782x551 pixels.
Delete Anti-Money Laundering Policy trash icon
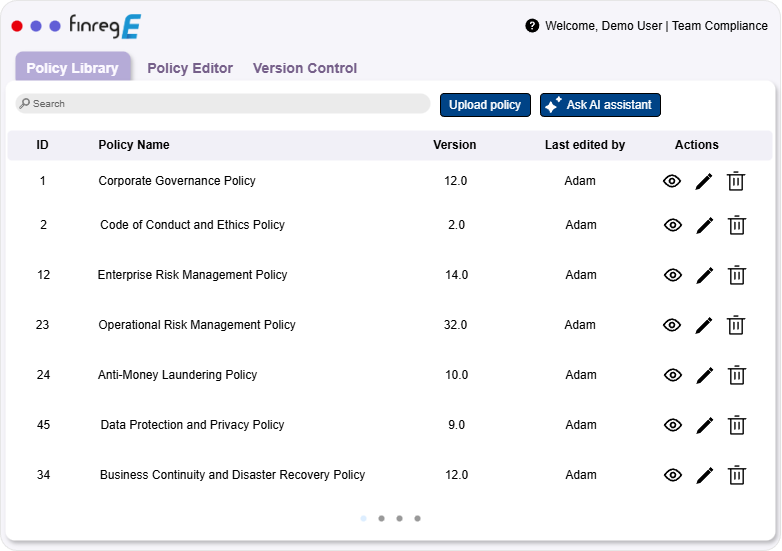click(737, 375)
